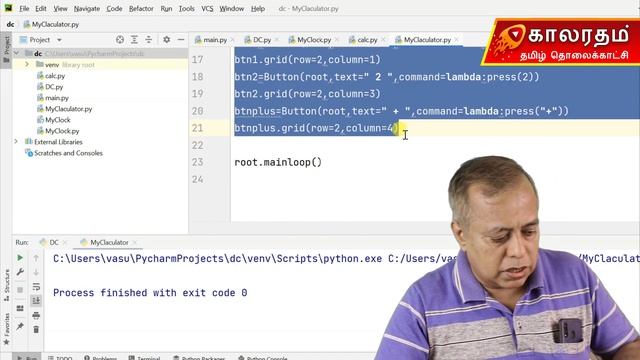The height and width of the screenshot is (360, 640).
Task: Click the print icon in run console
Action: (36, 315)
